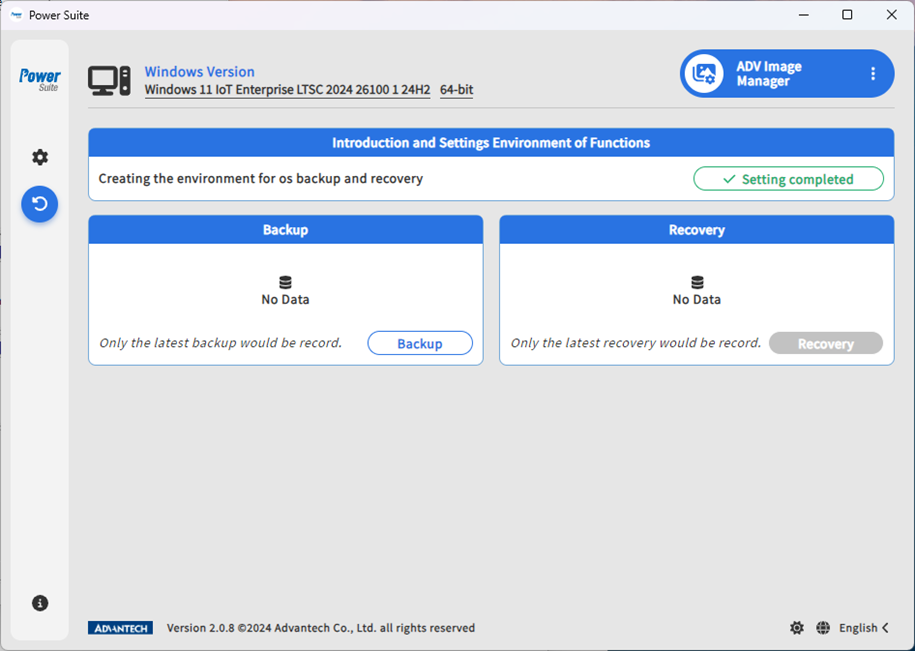Open the settings gear in left sidebar
Viewport: 915px width, 651px height.
point(40,157)
